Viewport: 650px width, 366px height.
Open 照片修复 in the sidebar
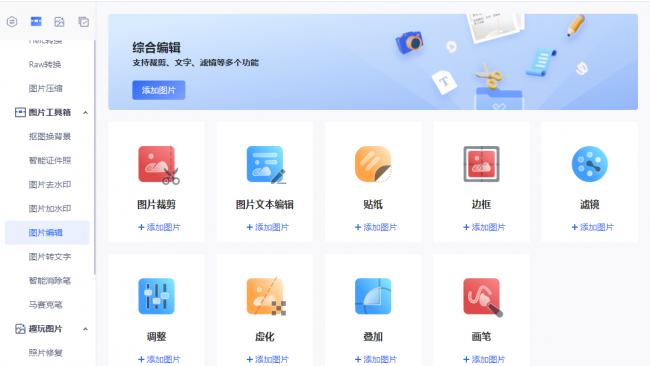[46, 353]
